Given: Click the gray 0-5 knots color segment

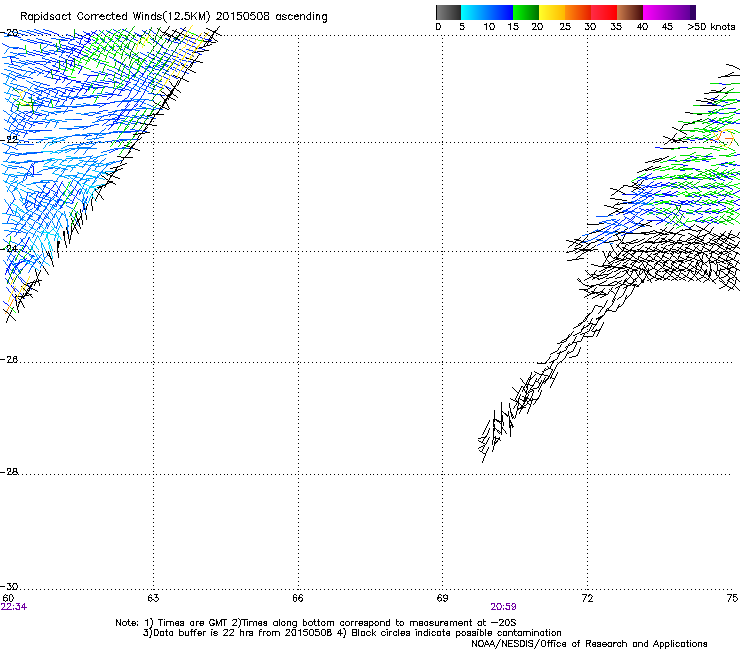Looking at the screenshot, I should click(448, 12).
